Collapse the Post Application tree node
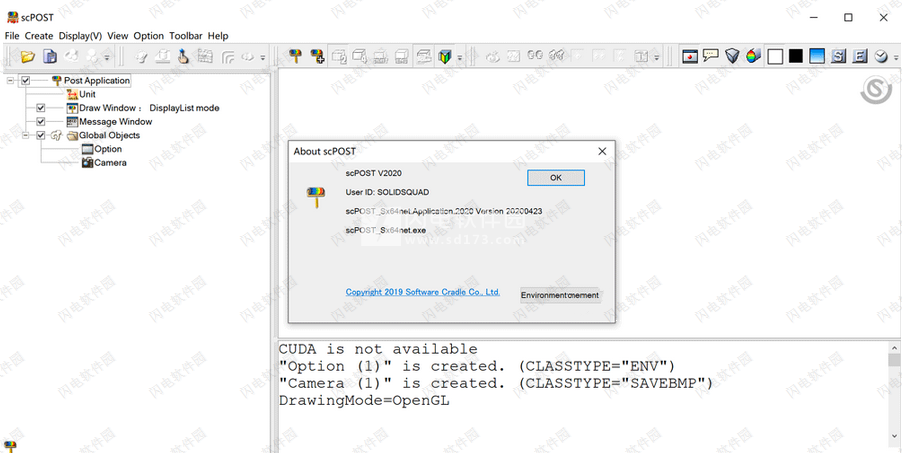 [10, 81]
